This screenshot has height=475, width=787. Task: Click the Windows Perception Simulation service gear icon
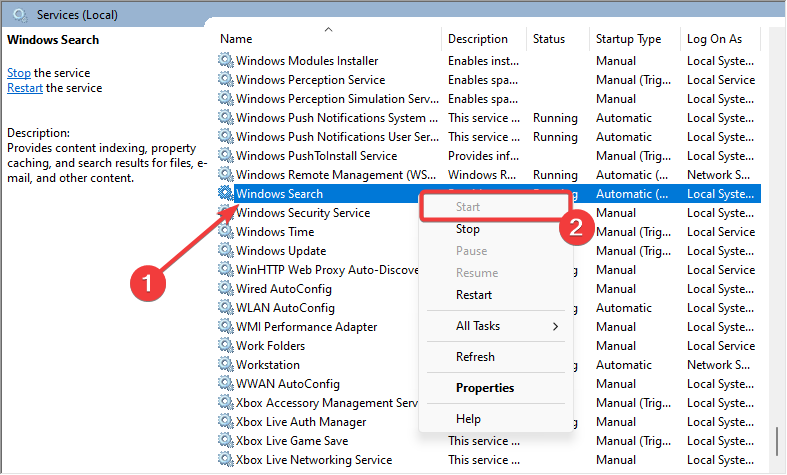225,98
